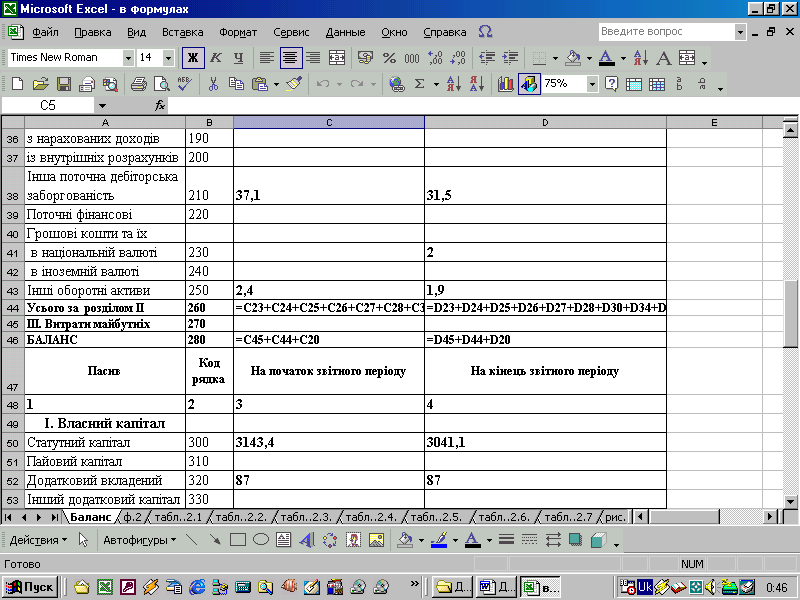Open the Файл menu
Viewport: 800px width, 600px height.
click(45, 32)
